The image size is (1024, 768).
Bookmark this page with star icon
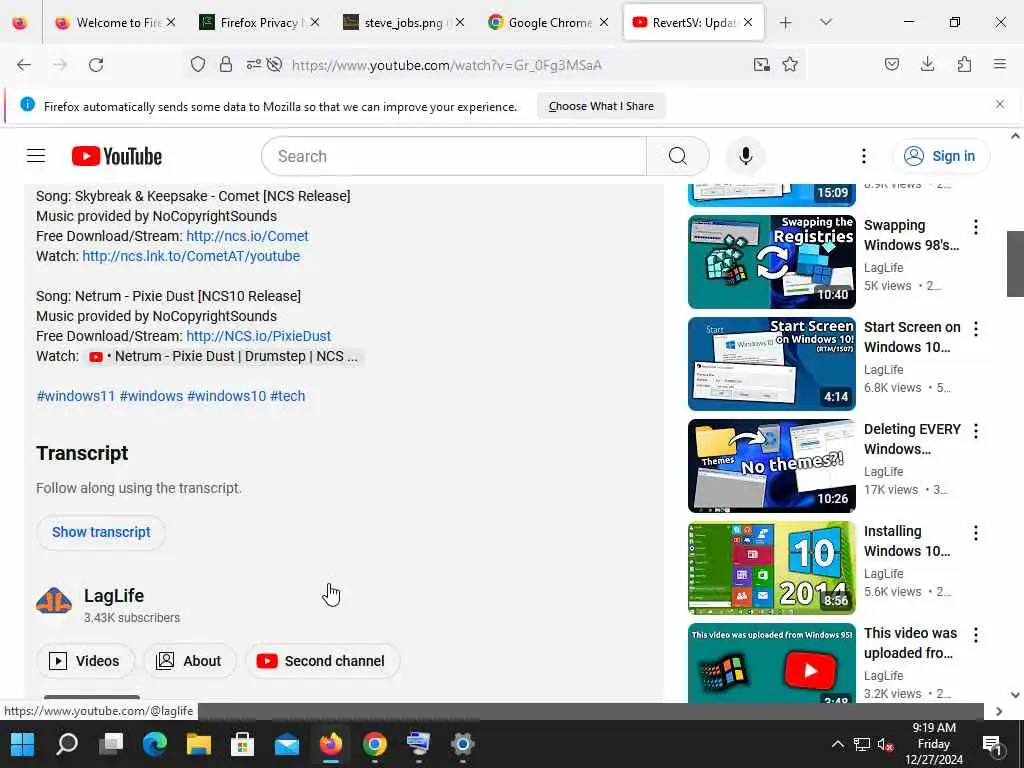[x=790, y=65]
